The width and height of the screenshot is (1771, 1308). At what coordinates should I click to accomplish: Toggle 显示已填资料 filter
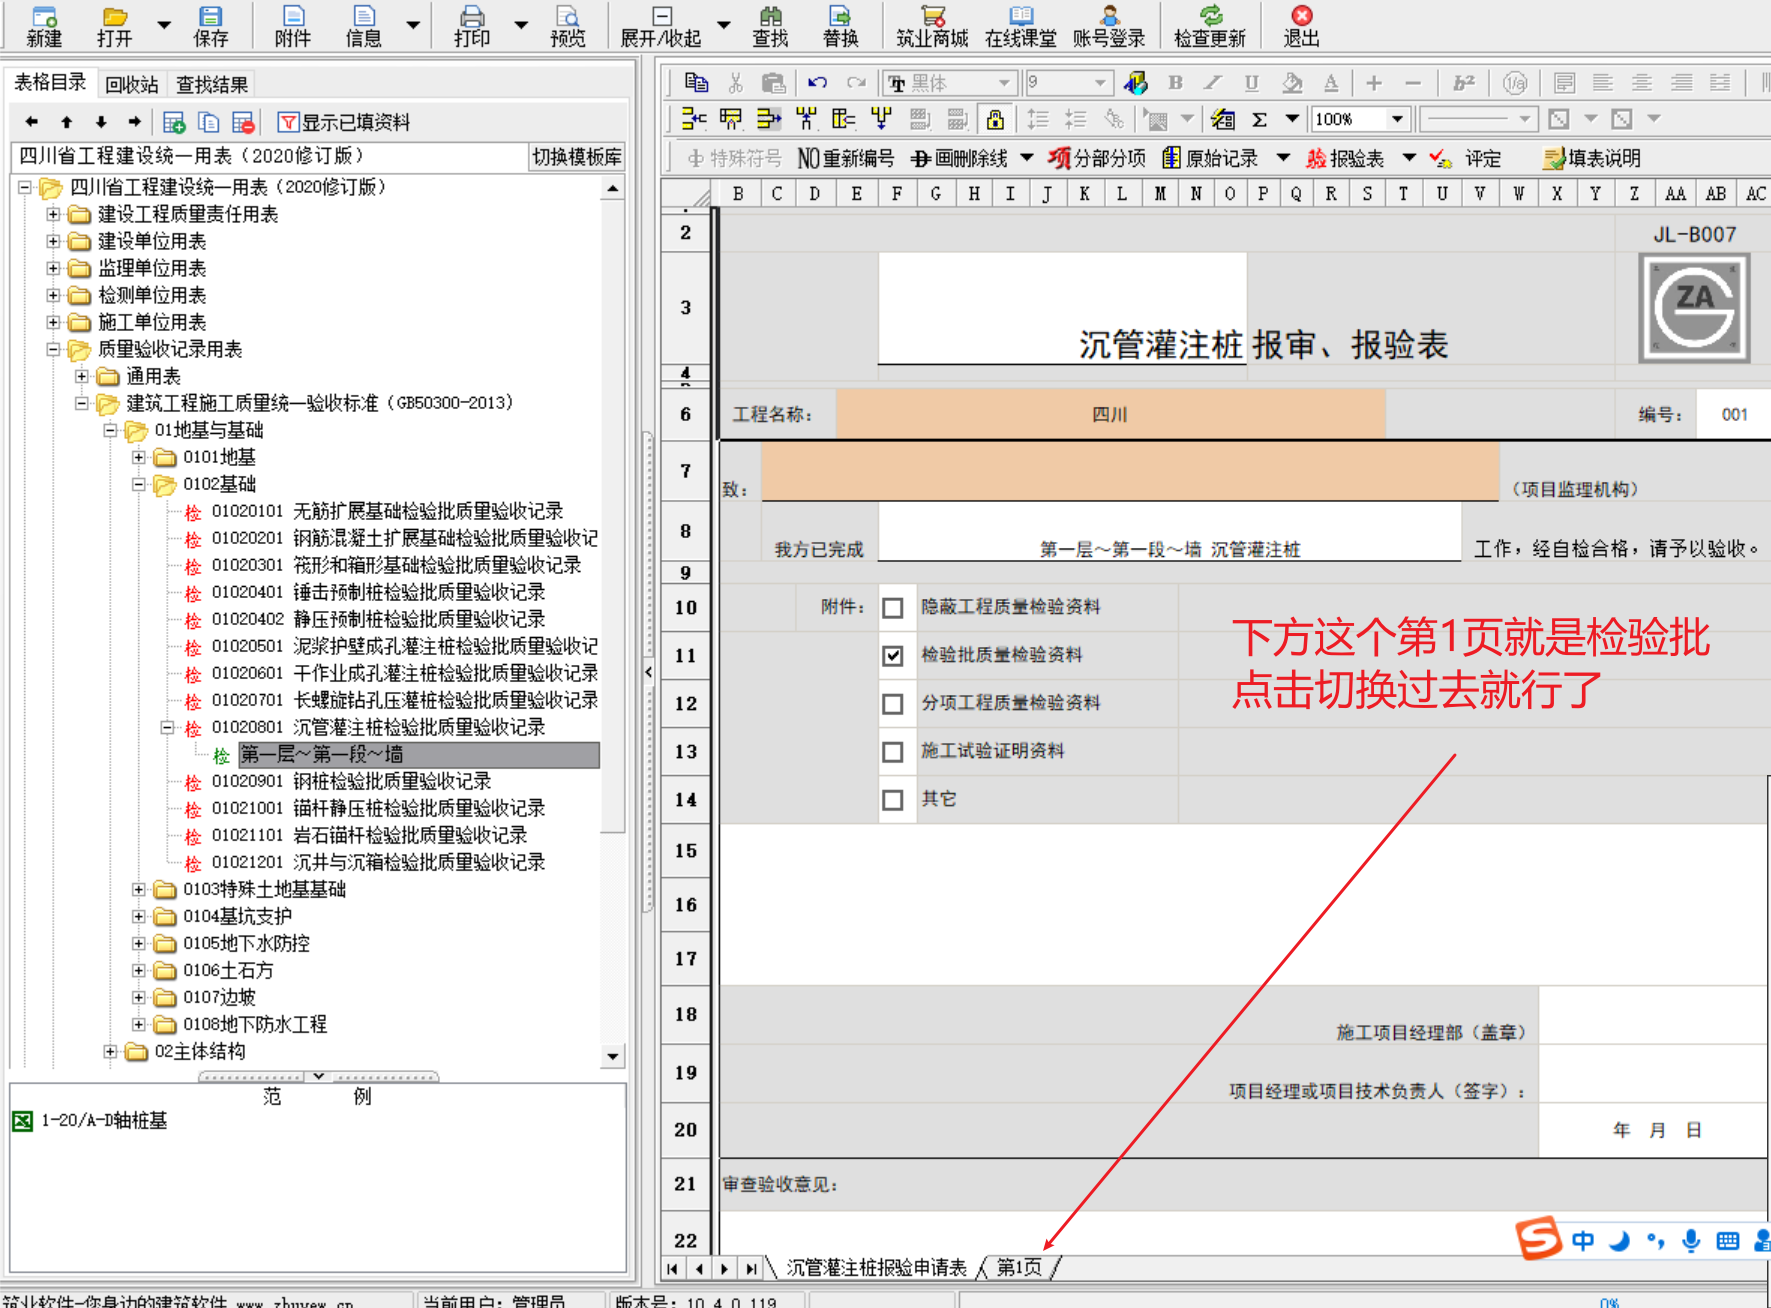[x=344, y=122]
